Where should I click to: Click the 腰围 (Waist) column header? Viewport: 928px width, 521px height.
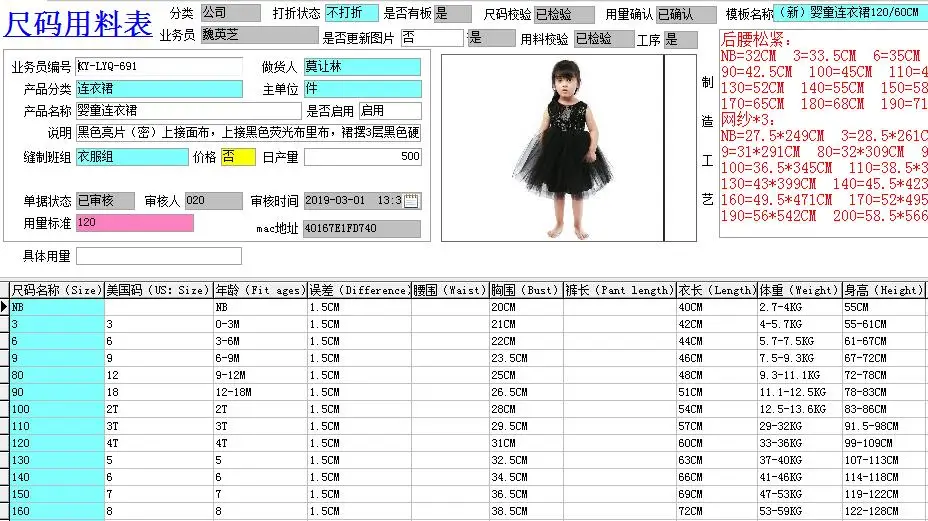(450, 290)
